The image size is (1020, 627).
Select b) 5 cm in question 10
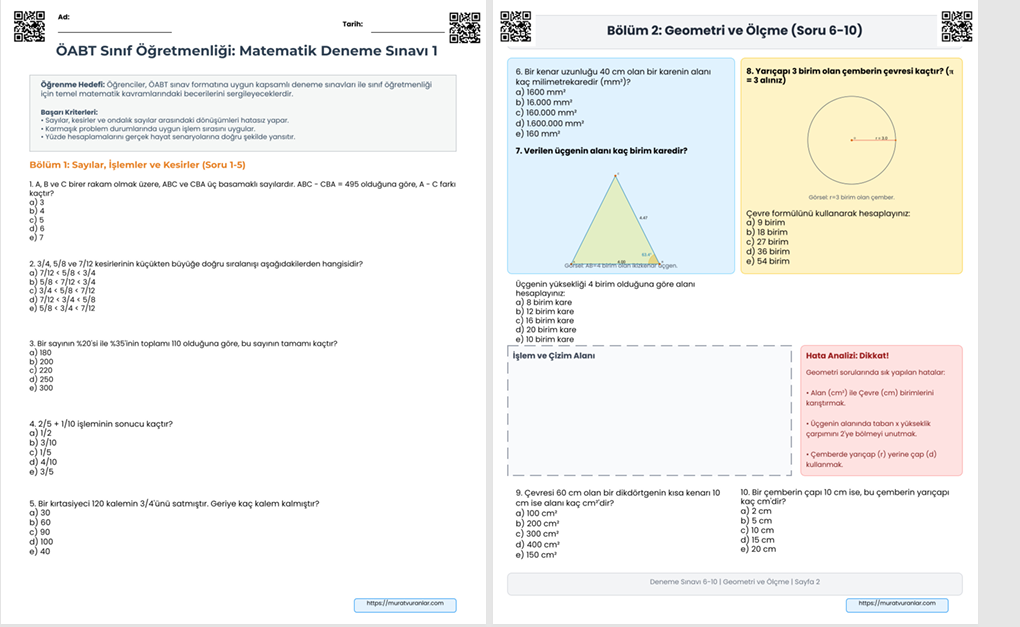click(x=757, y=521)
